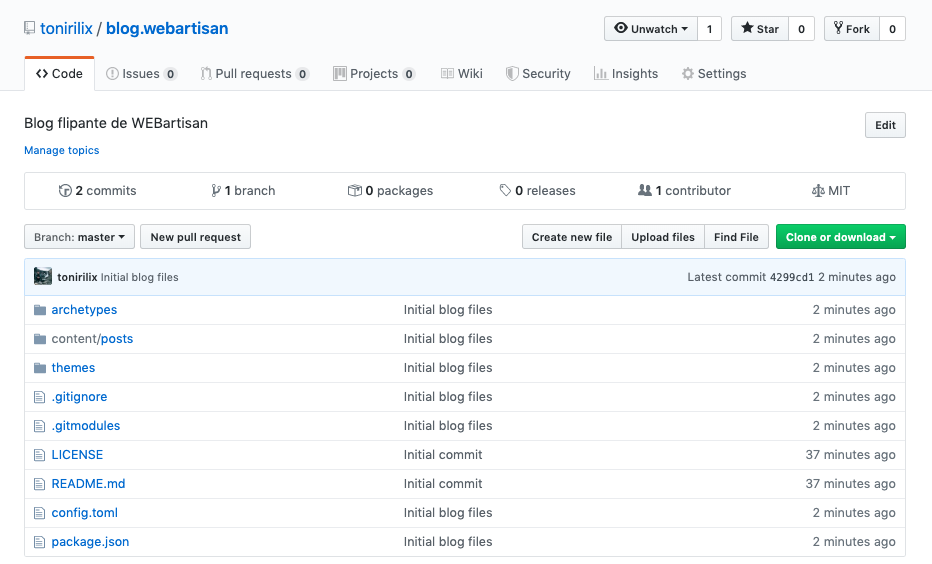Click Initial commit message on LICENSE row
Viewport: 932px width, 564px height.
coord(443,455)
